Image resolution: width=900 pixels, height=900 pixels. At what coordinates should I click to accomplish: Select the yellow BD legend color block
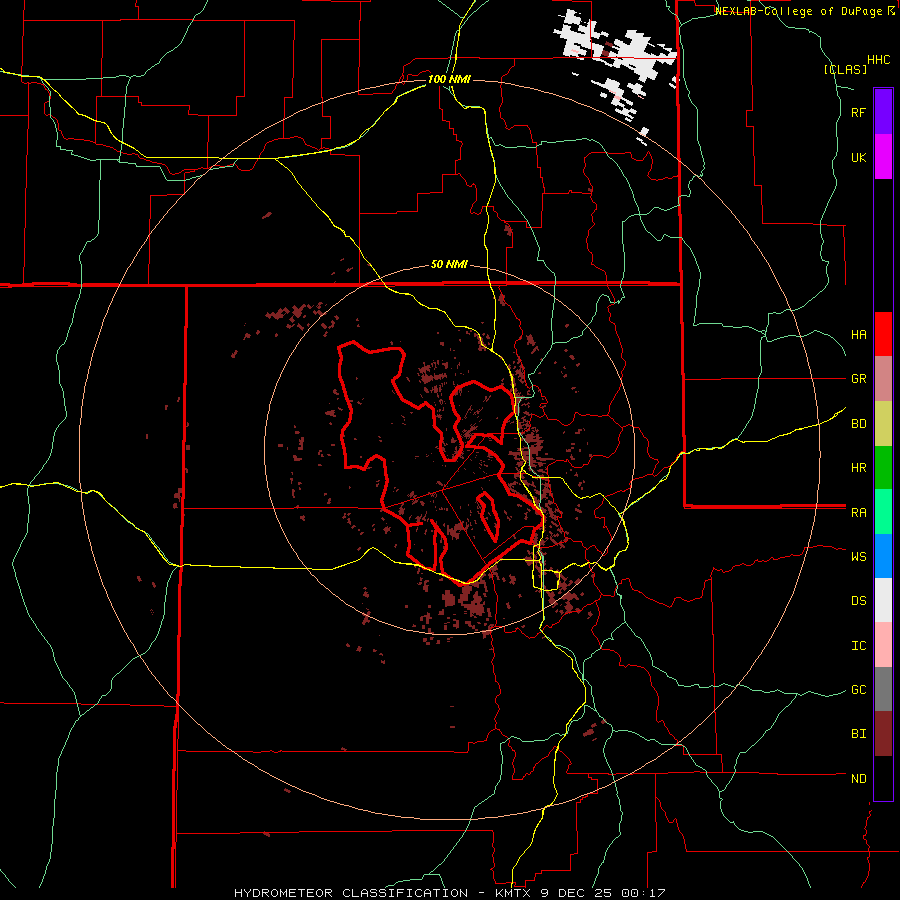tap(883, 424)
